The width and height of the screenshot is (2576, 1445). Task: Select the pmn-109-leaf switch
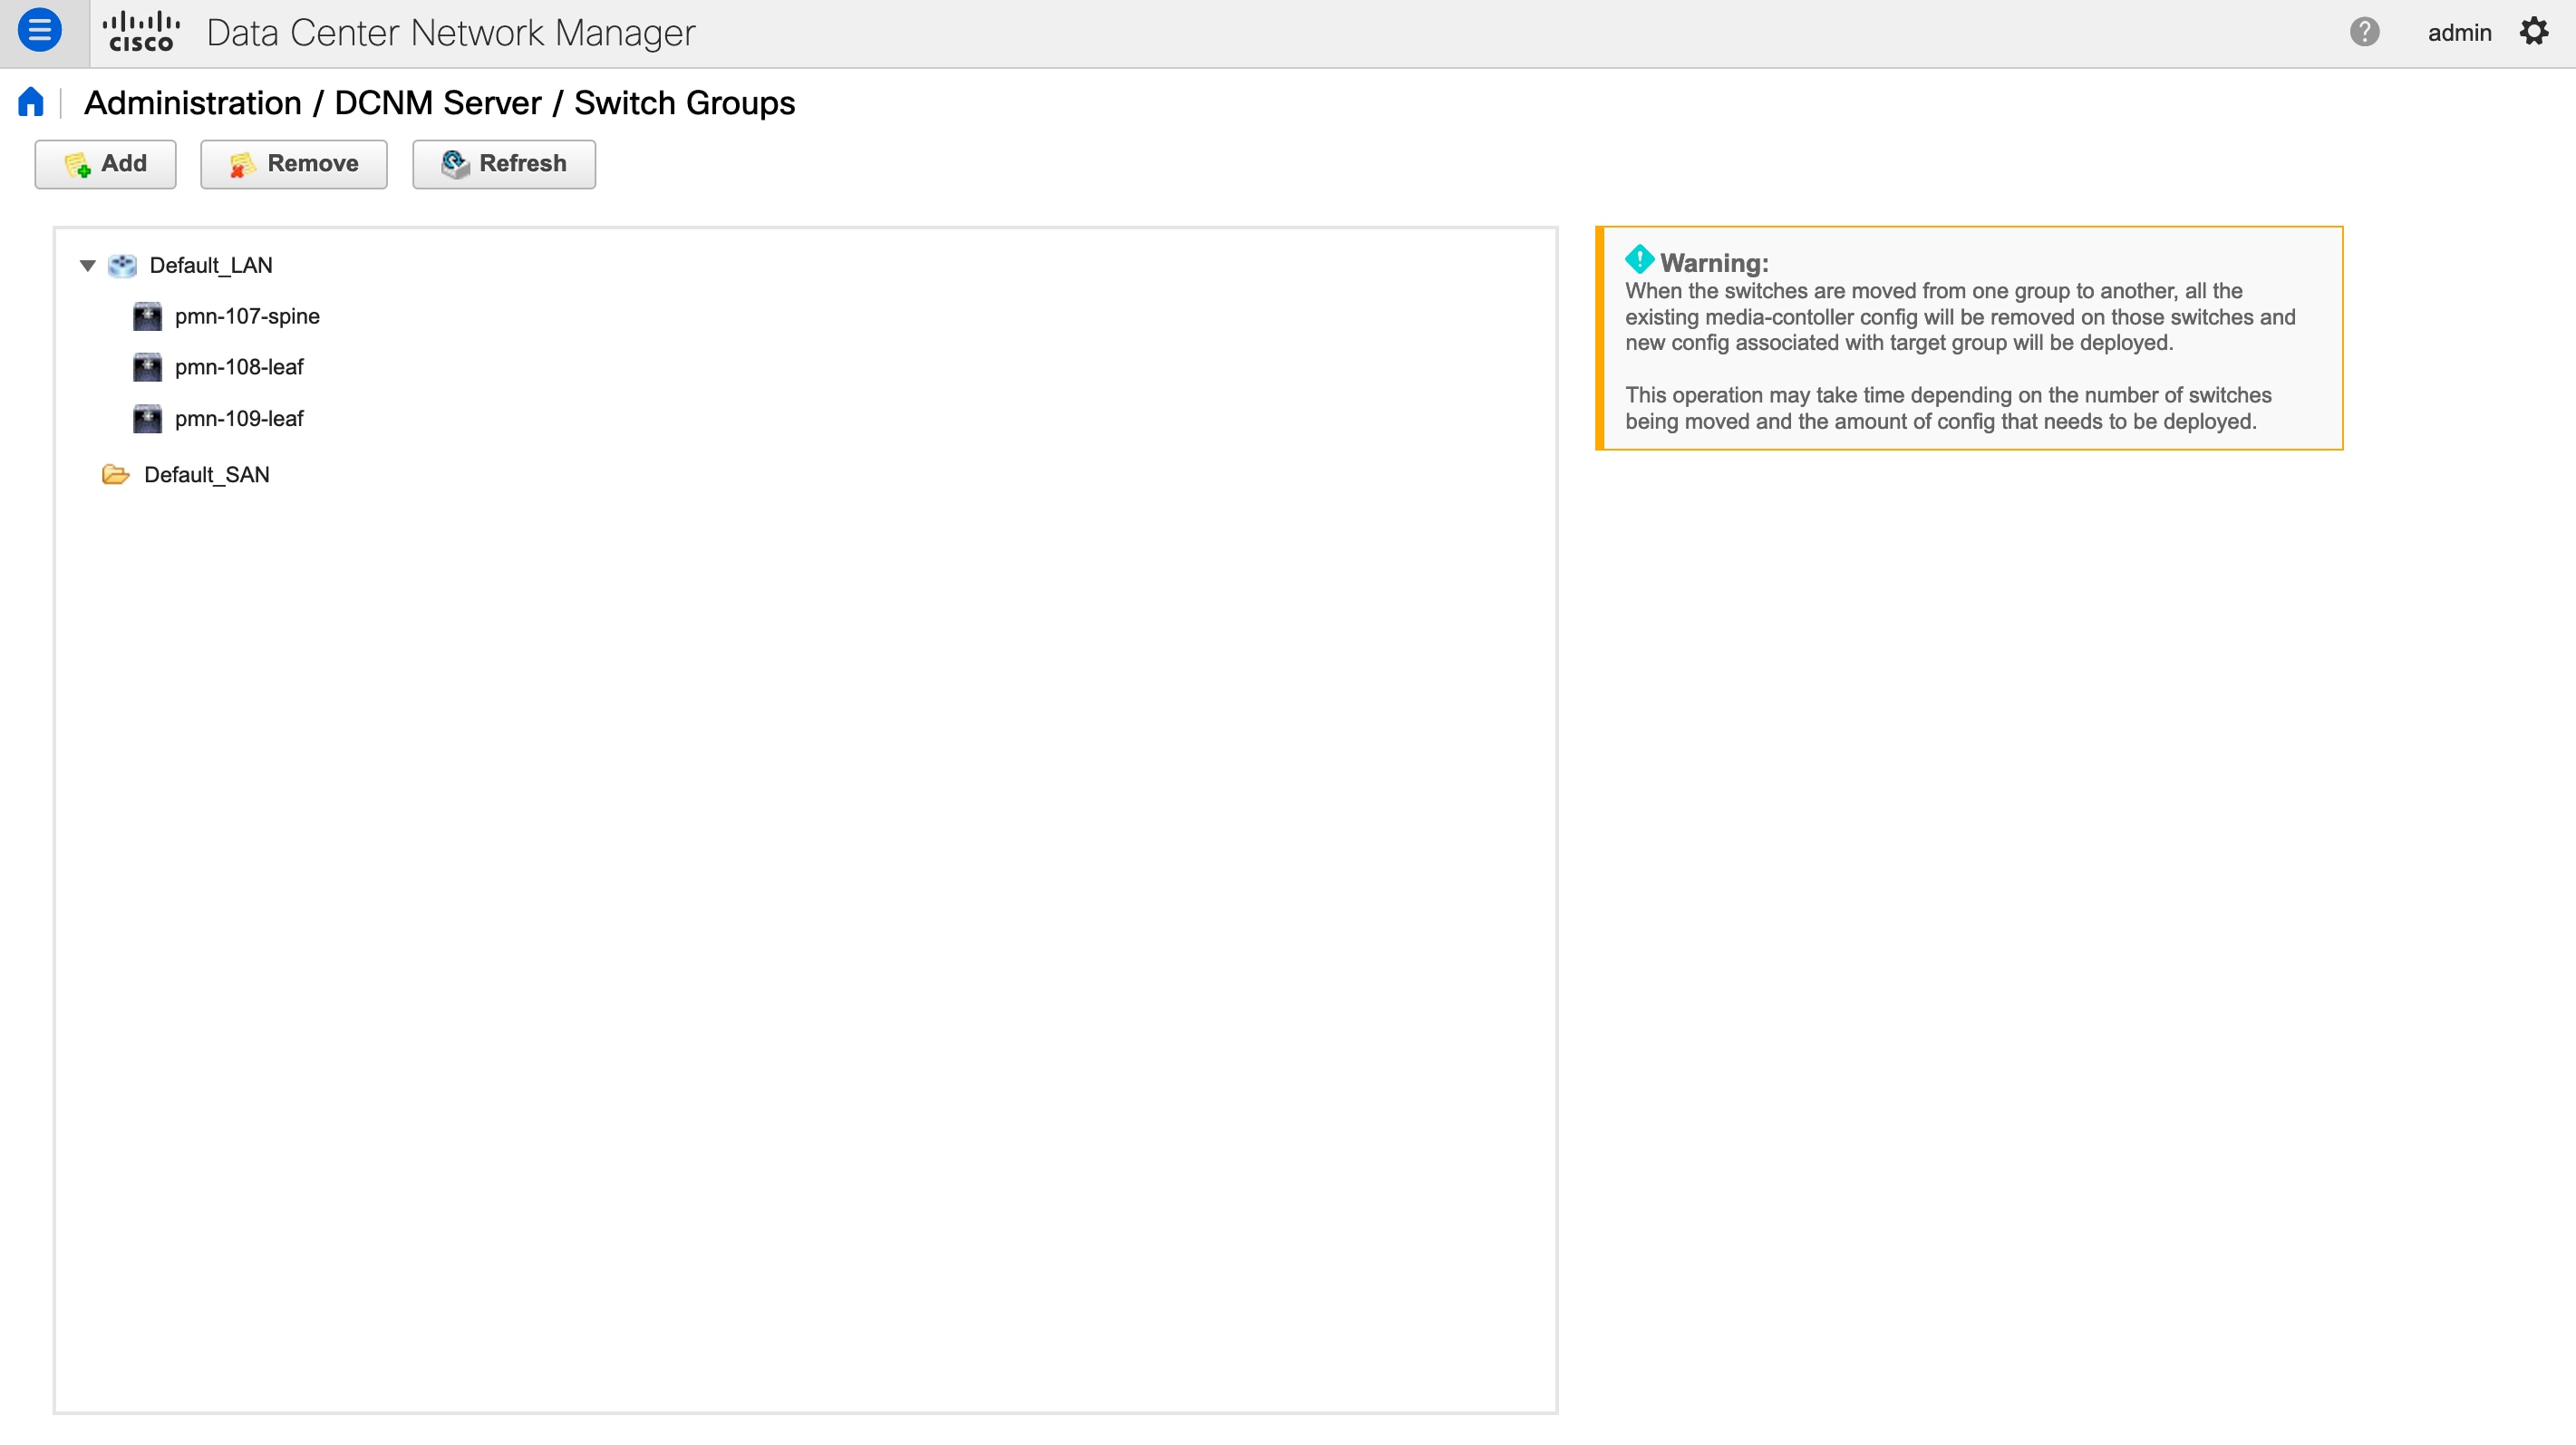(x=239, y=420)
